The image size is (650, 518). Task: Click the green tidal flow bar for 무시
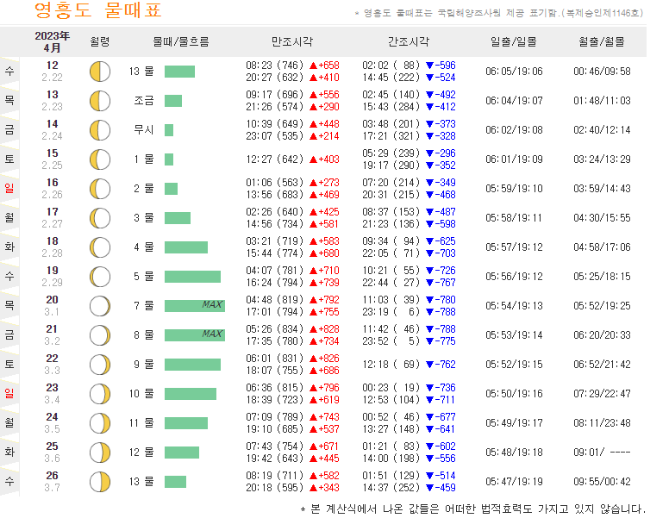[169, 130]
